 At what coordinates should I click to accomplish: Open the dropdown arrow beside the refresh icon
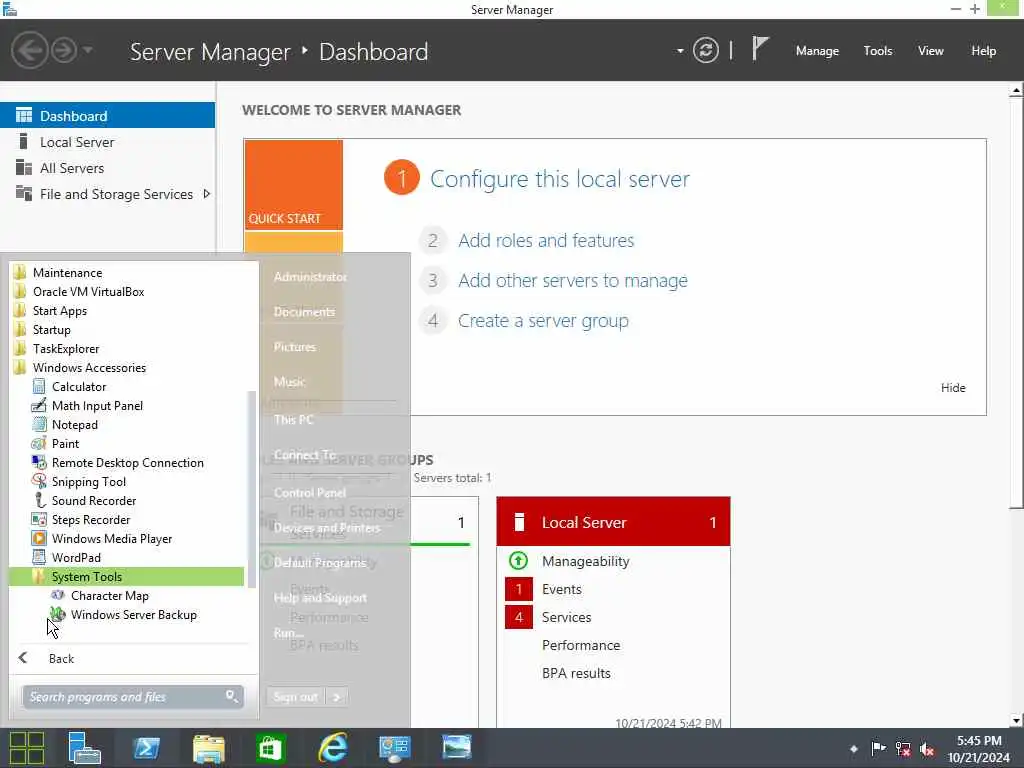(x=680, y=51)
